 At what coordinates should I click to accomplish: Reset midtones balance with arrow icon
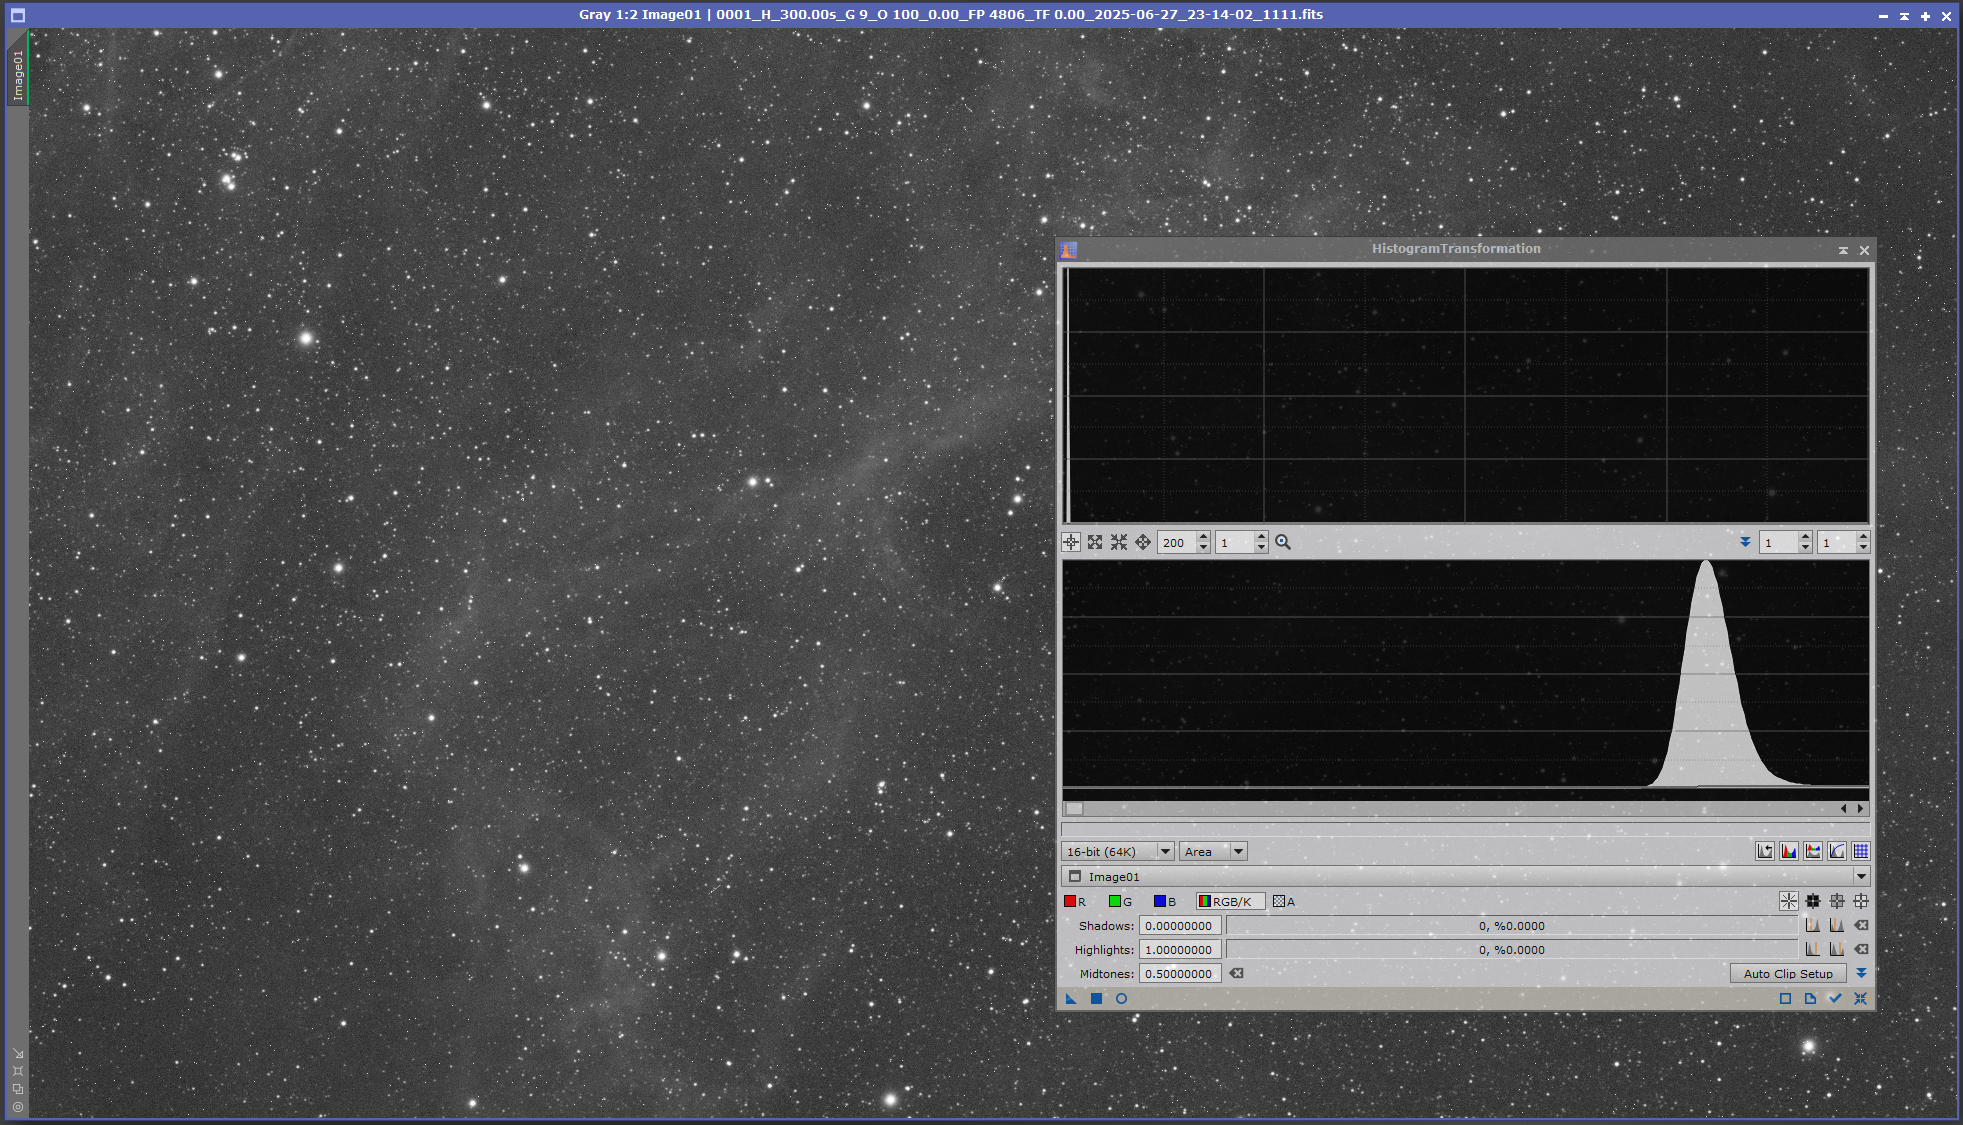tap(1237, 973)
